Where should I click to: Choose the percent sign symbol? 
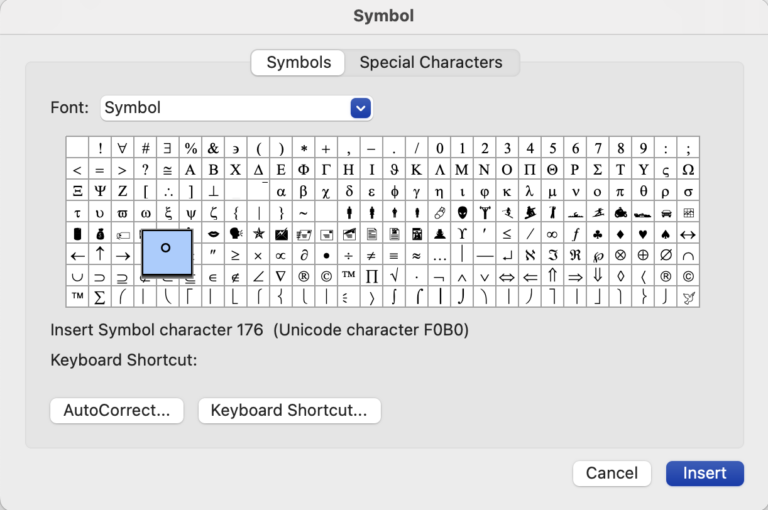coord(191,148)
